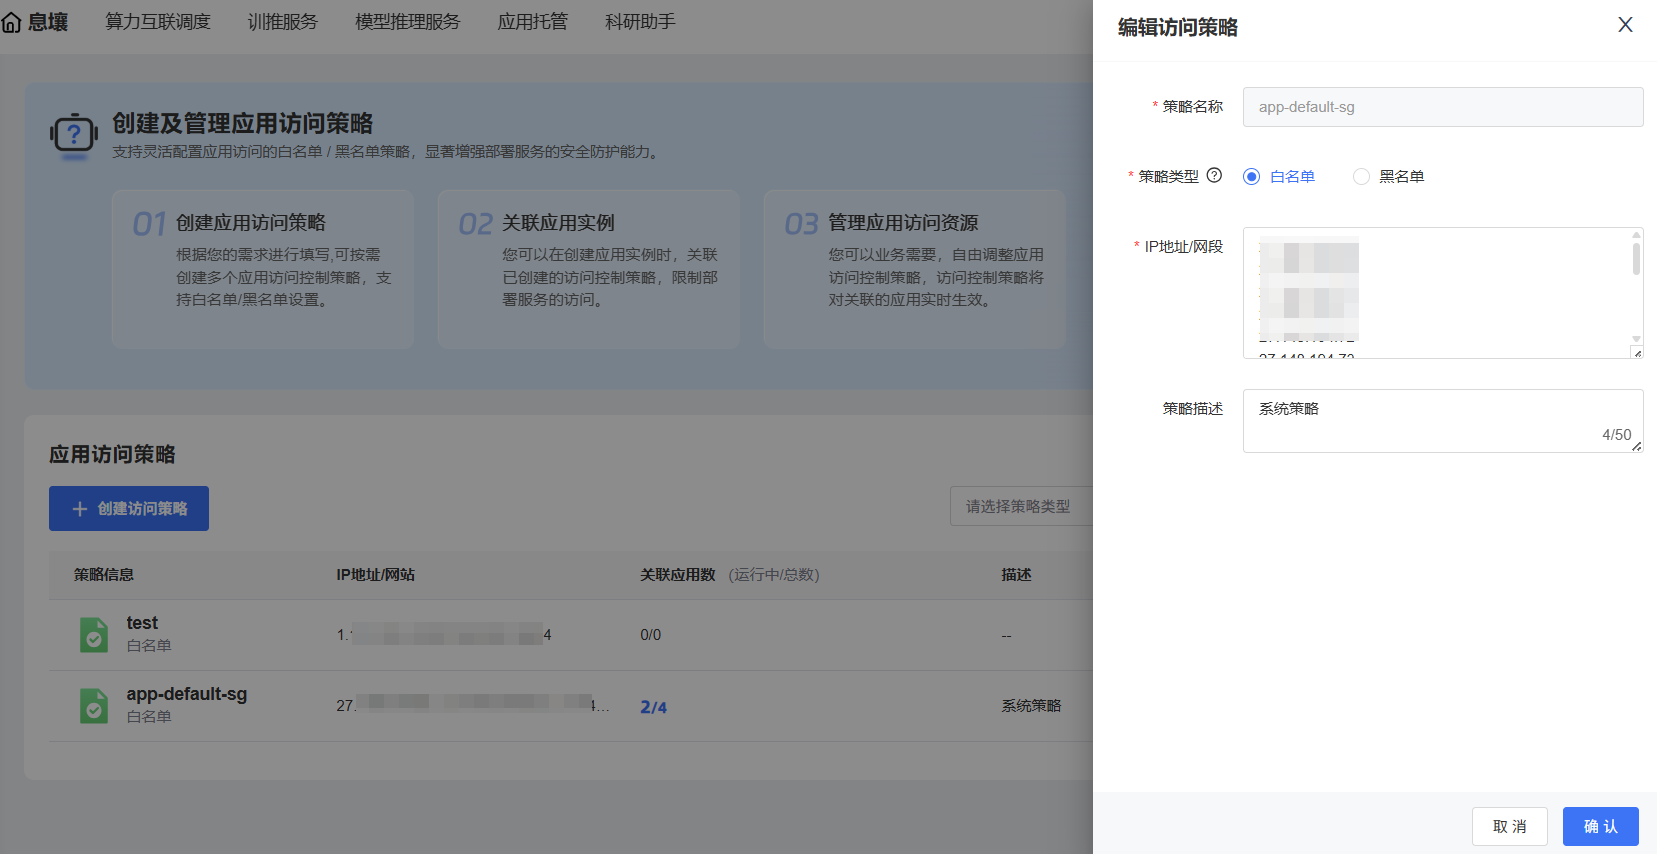The width and height of the screenshot is (1657, 854).
Task: Click the plus icon in 创建访问策略 button
Action: click(80, 509)
